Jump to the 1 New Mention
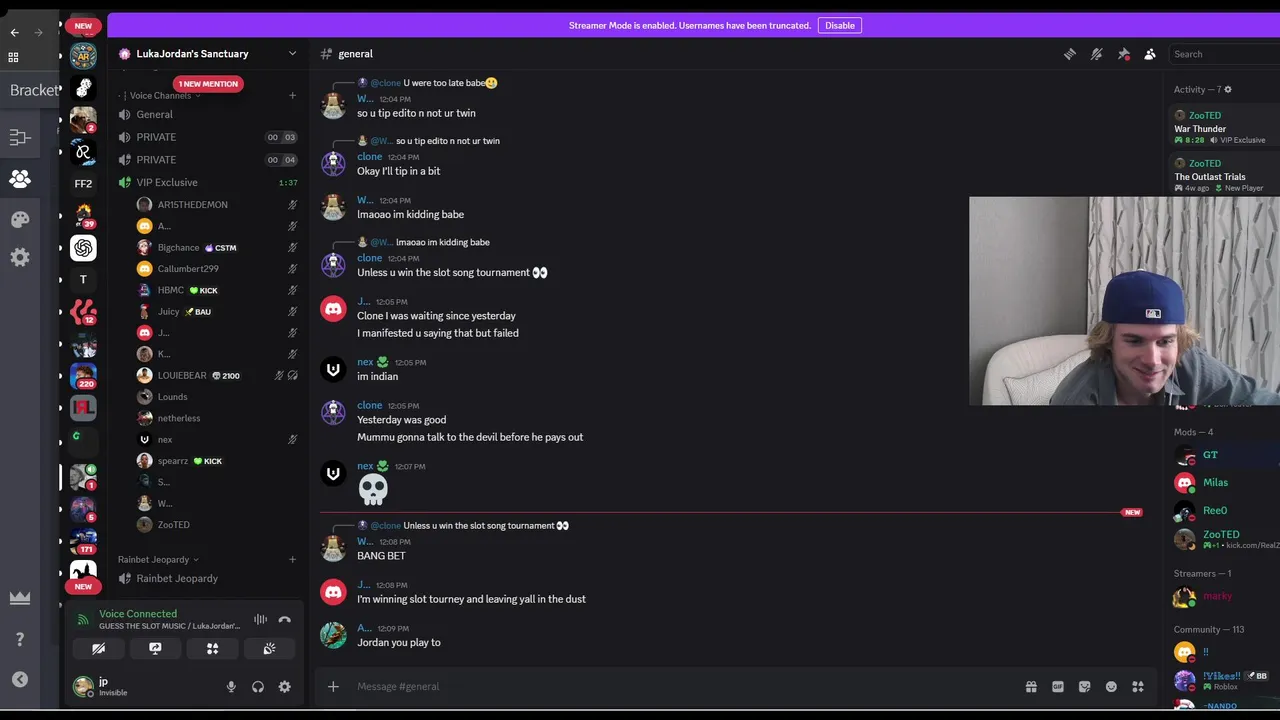 (208, 84)
